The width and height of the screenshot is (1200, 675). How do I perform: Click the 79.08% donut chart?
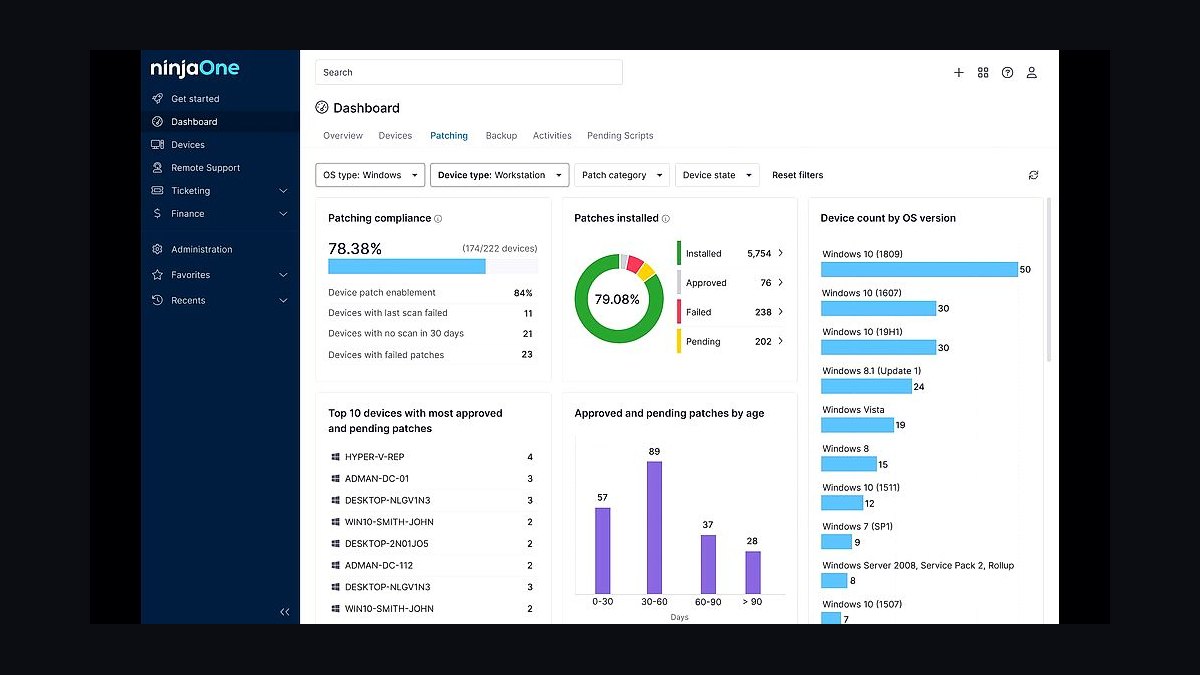click(x=619, y=299)
